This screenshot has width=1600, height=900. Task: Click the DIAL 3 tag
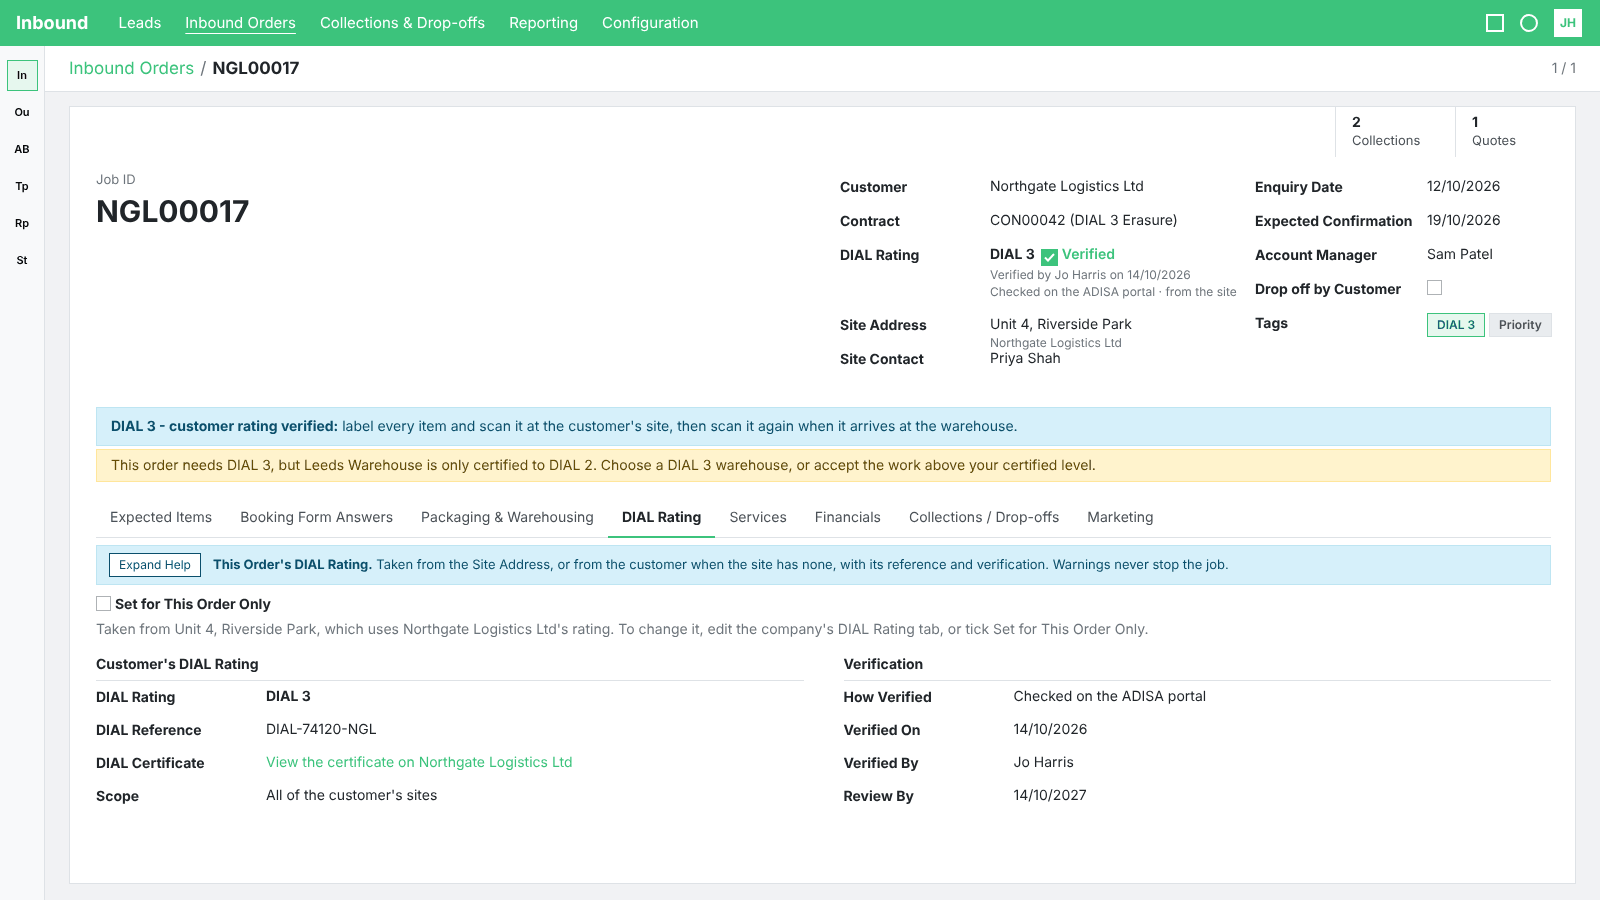1455,325
